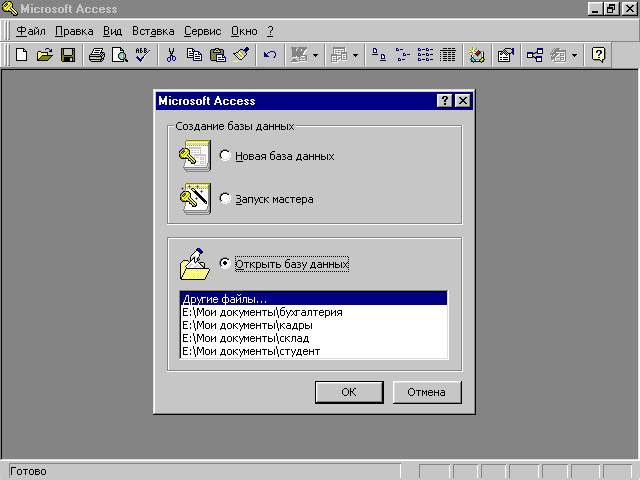Expand the New Object dropdown arrow

(x=574, y=56)
